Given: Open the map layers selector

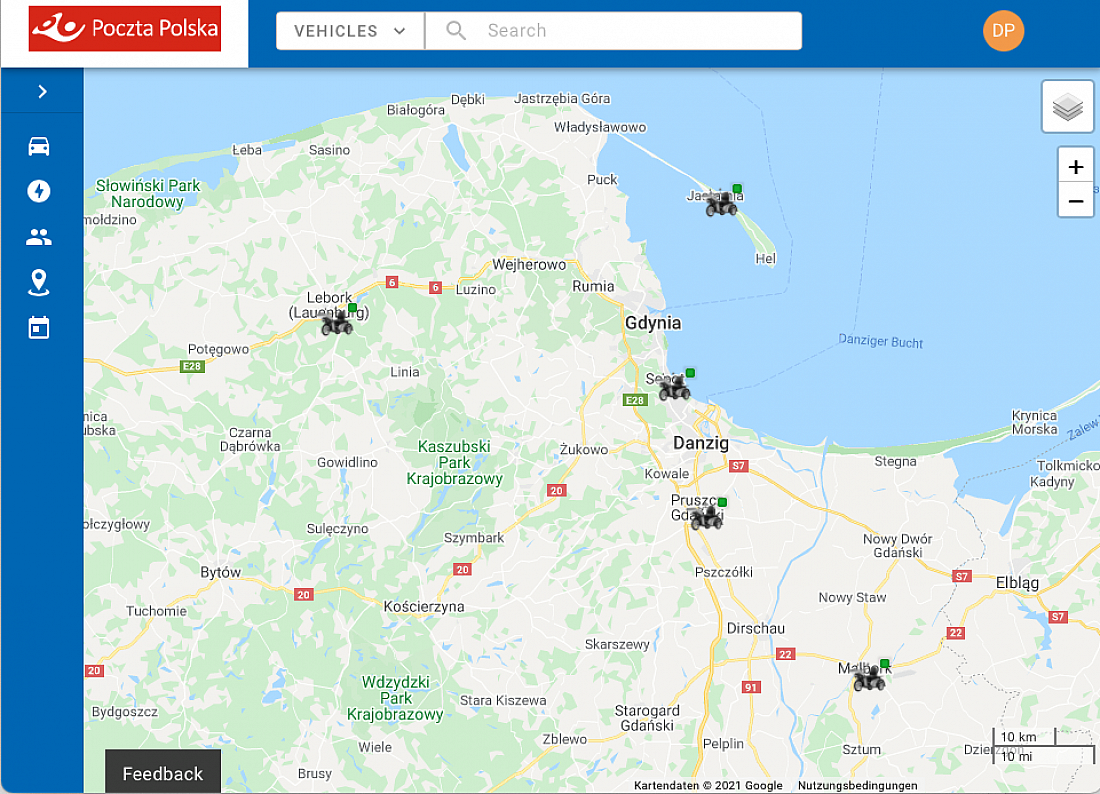Looking at the screenshot, I should coord(1067,107).
